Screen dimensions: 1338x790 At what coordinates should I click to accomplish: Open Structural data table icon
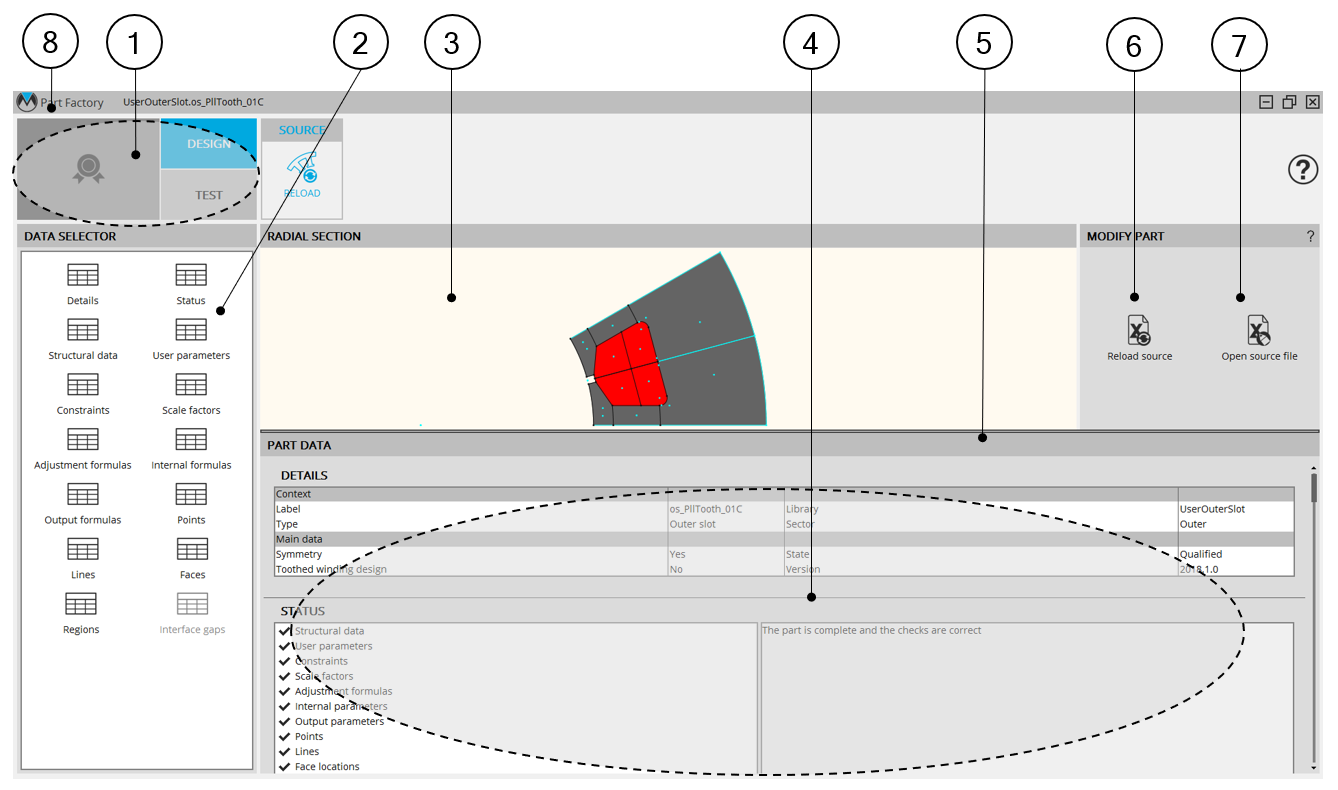click(82, 331)
